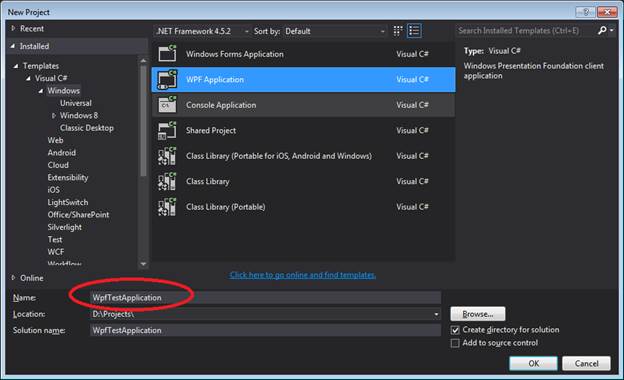This screenshot has height=380, width=624.
Task: Open the Location path dropdown arrow
Action: [x=436, y=314]
